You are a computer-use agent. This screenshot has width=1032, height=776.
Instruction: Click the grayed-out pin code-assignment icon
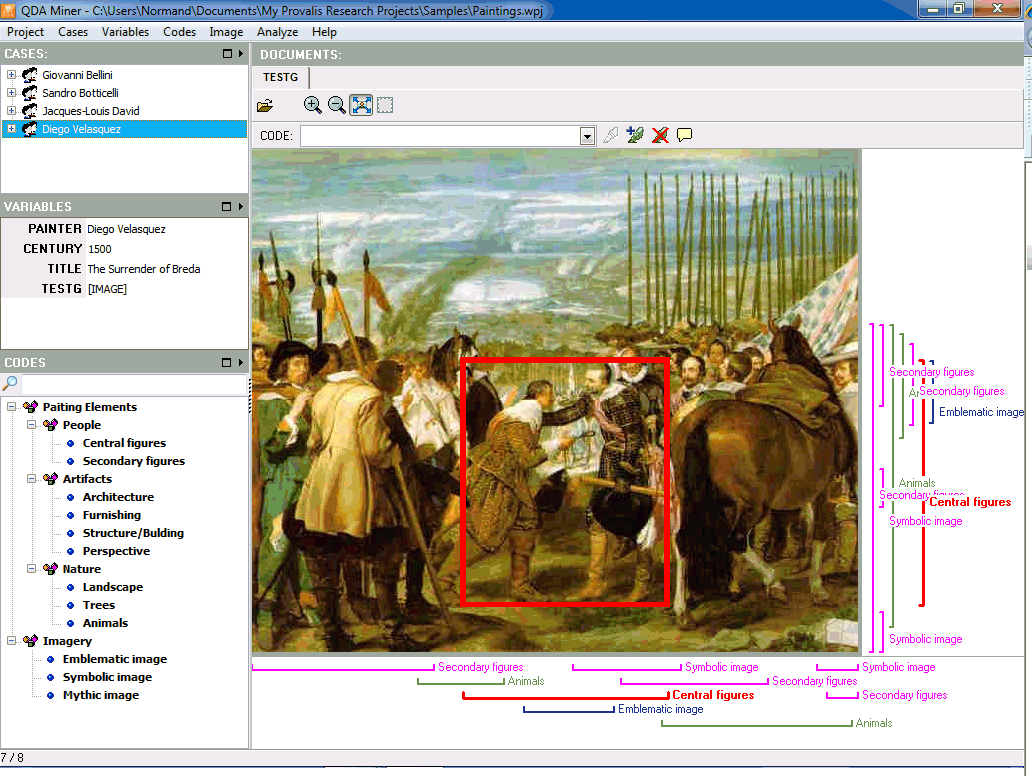[611, 135]
